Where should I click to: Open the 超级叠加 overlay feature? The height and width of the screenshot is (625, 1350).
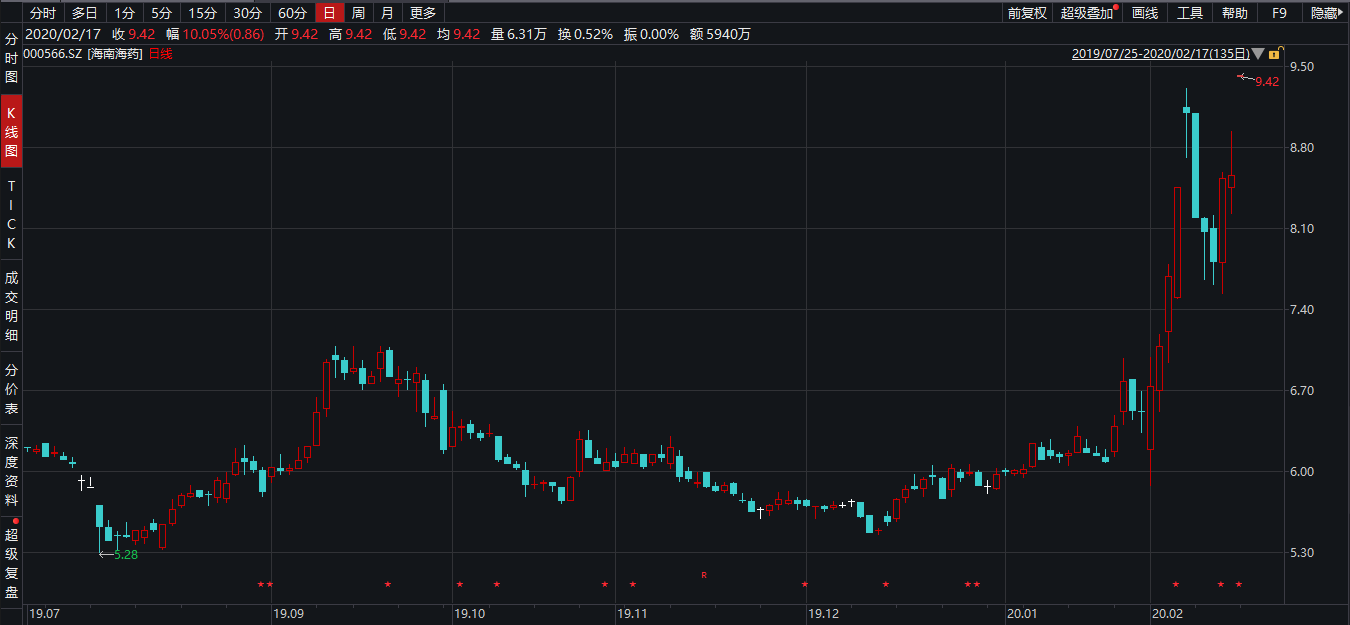click(1087, 13)
